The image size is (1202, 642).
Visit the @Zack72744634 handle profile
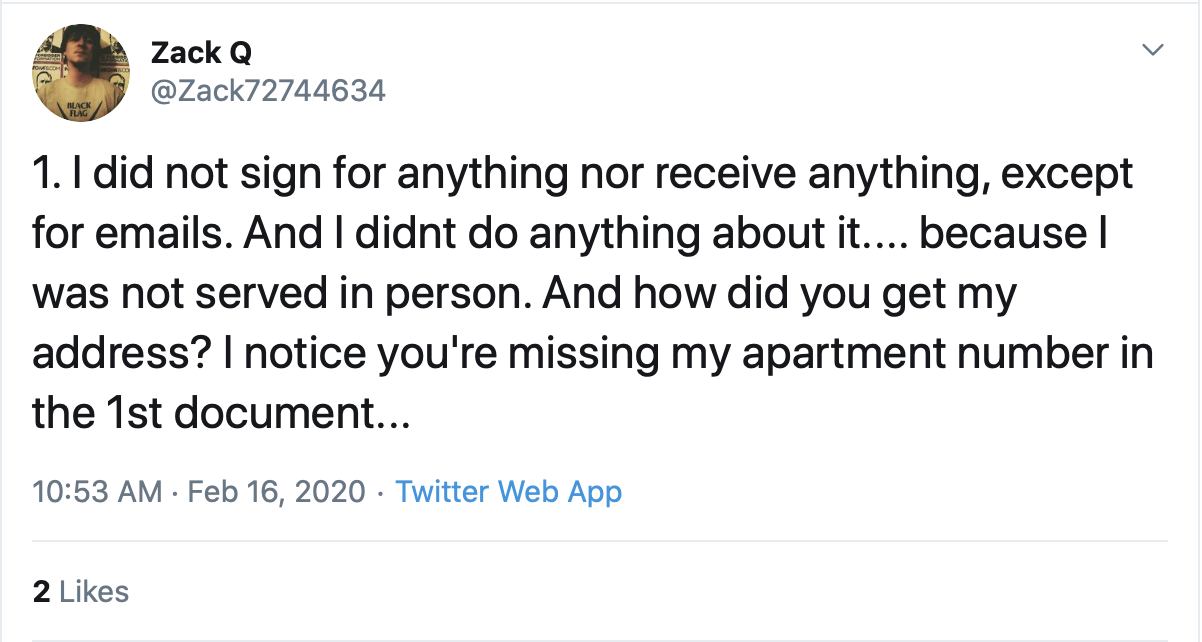pos(267,91)
